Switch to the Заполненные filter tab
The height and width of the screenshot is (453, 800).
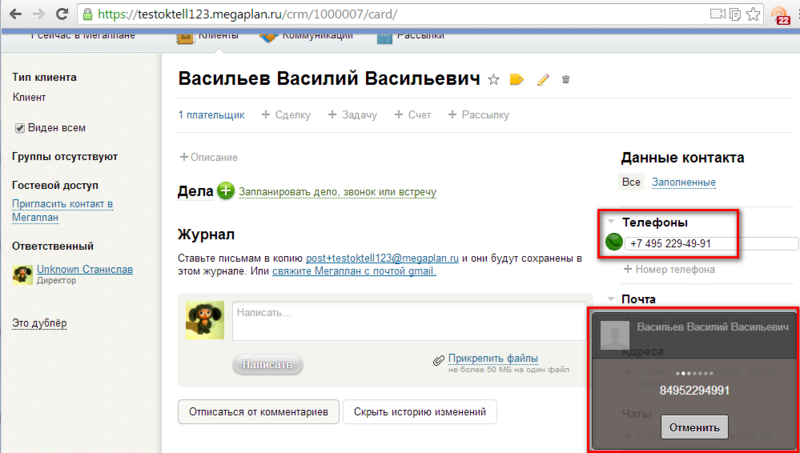click(683, 182)
